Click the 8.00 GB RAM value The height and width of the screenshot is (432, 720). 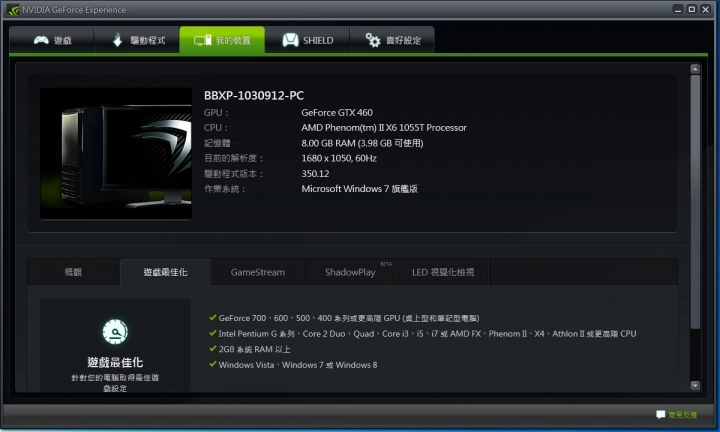pos(362,143)
